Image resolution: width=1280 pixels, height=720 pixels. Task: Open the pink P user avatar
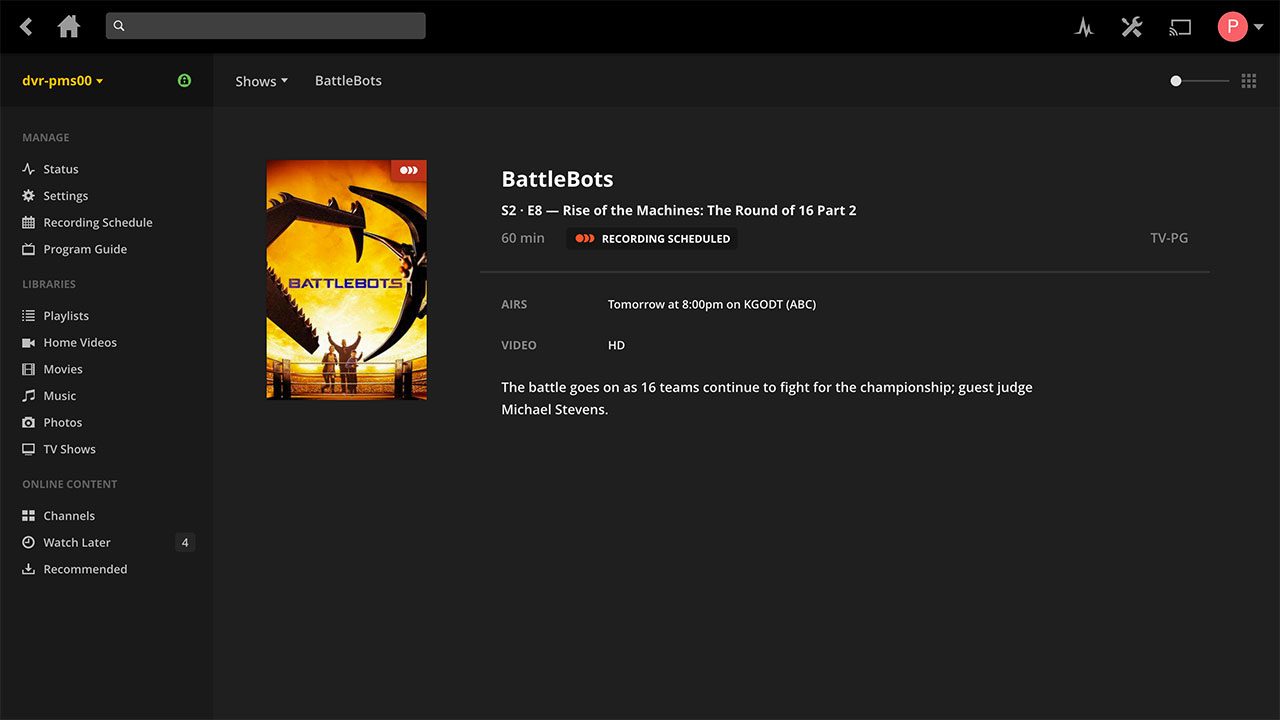coord(1232,27)
